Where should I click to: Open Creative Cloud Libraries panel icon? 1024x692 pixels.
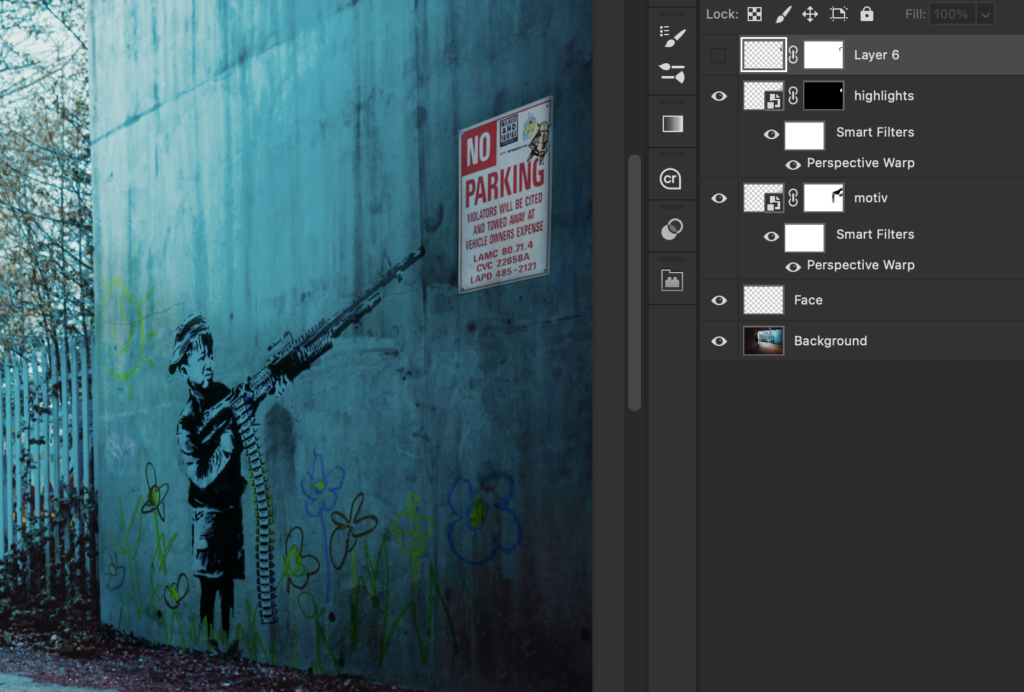point(671,178)
